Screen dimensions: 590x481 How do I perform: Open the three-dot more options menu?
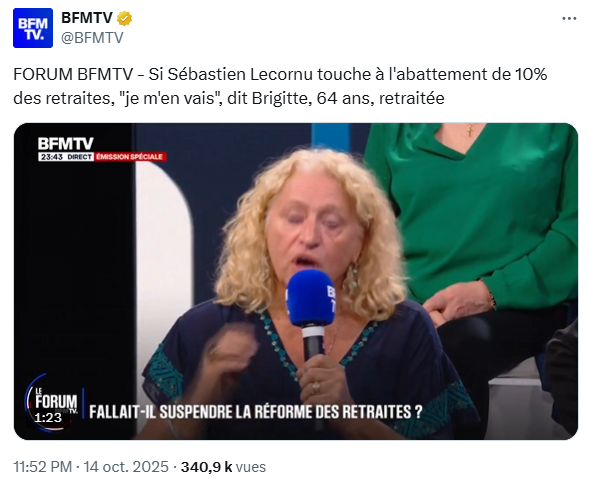pyautogui.click(x=569, y=18)
